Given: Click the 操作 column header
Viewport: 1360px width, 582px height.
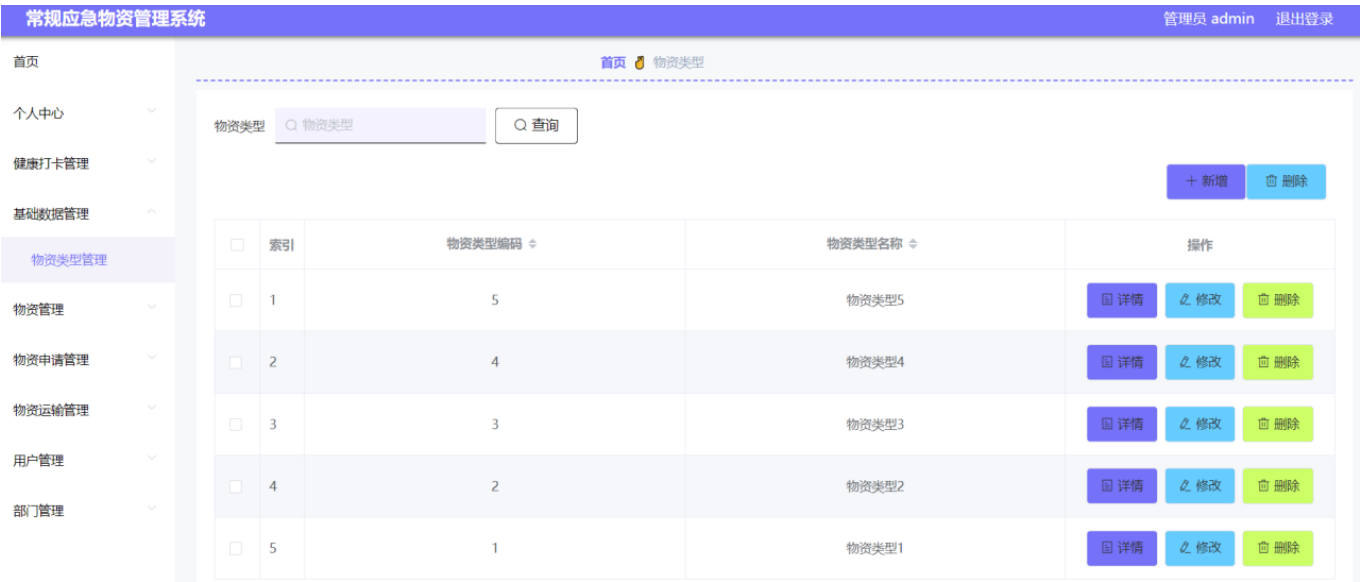Looking at the screenshot, I should pyautogui.click(x=1200, y=245).
